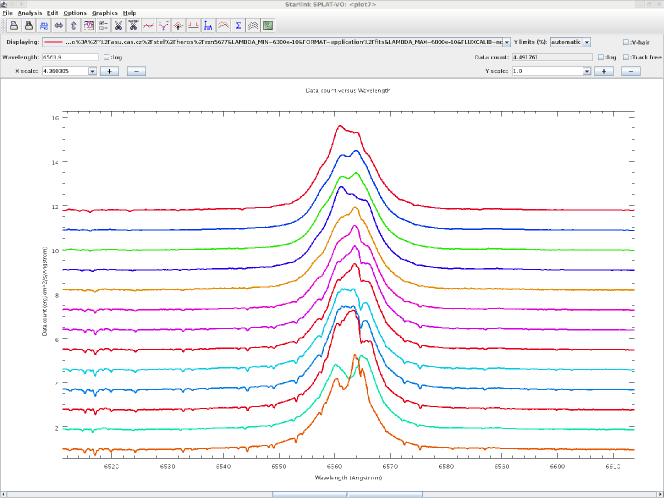Screen dimensions: 664x498
Task: Open the line ranges red-bars icon
Action: point(193,26)
